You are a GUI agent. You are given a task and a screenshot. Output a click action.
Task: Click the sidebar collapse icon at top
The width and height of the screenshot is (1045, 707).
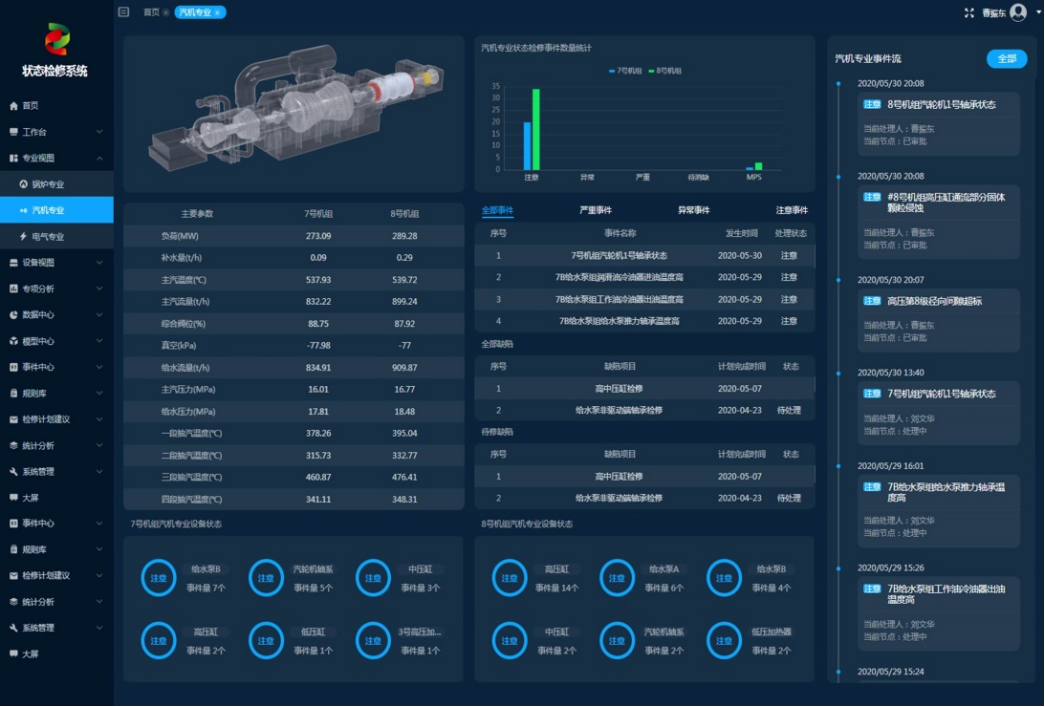(x=123, y=12)
